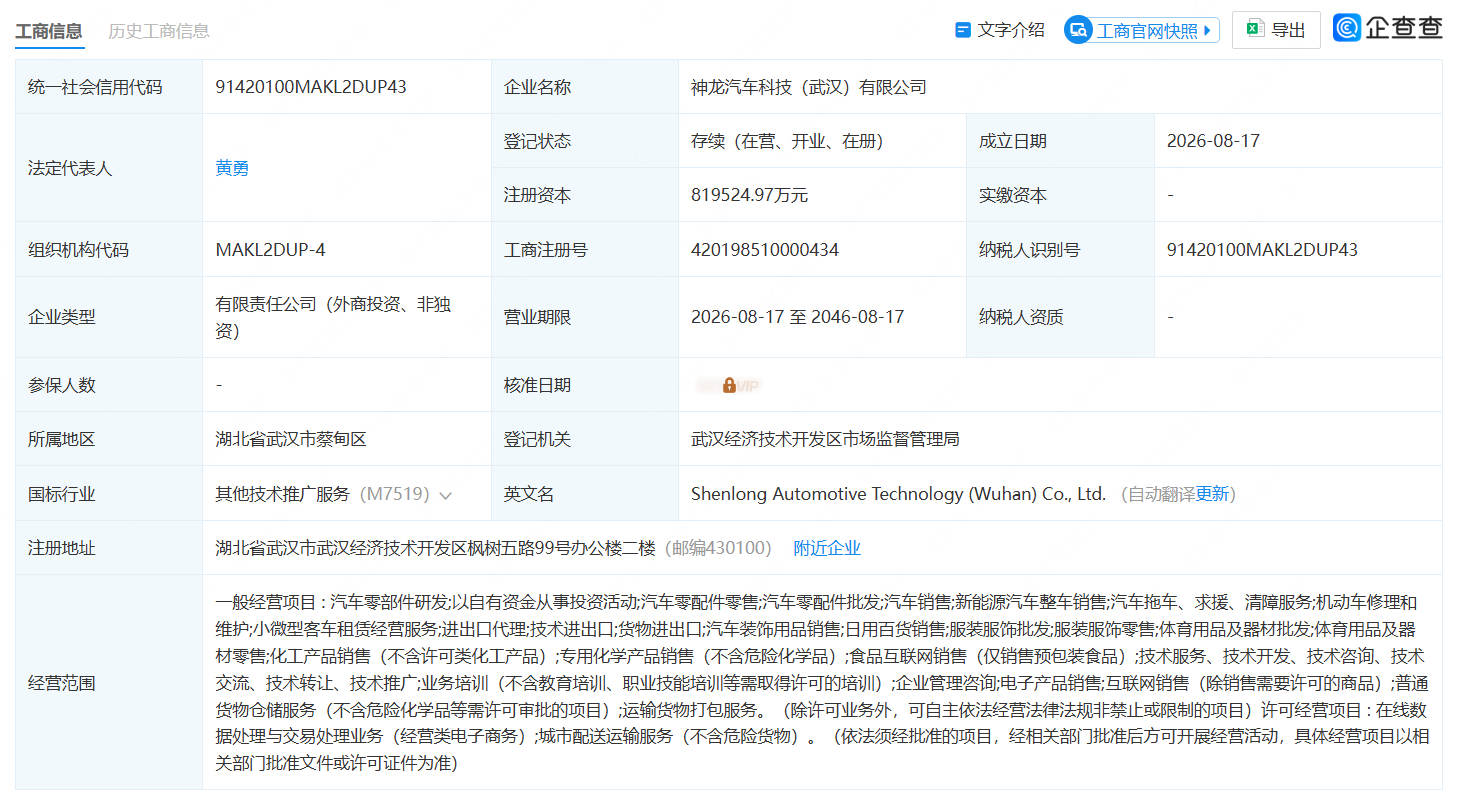
Task: Switch to 工商信息 tab
Action: coord(49,31)
